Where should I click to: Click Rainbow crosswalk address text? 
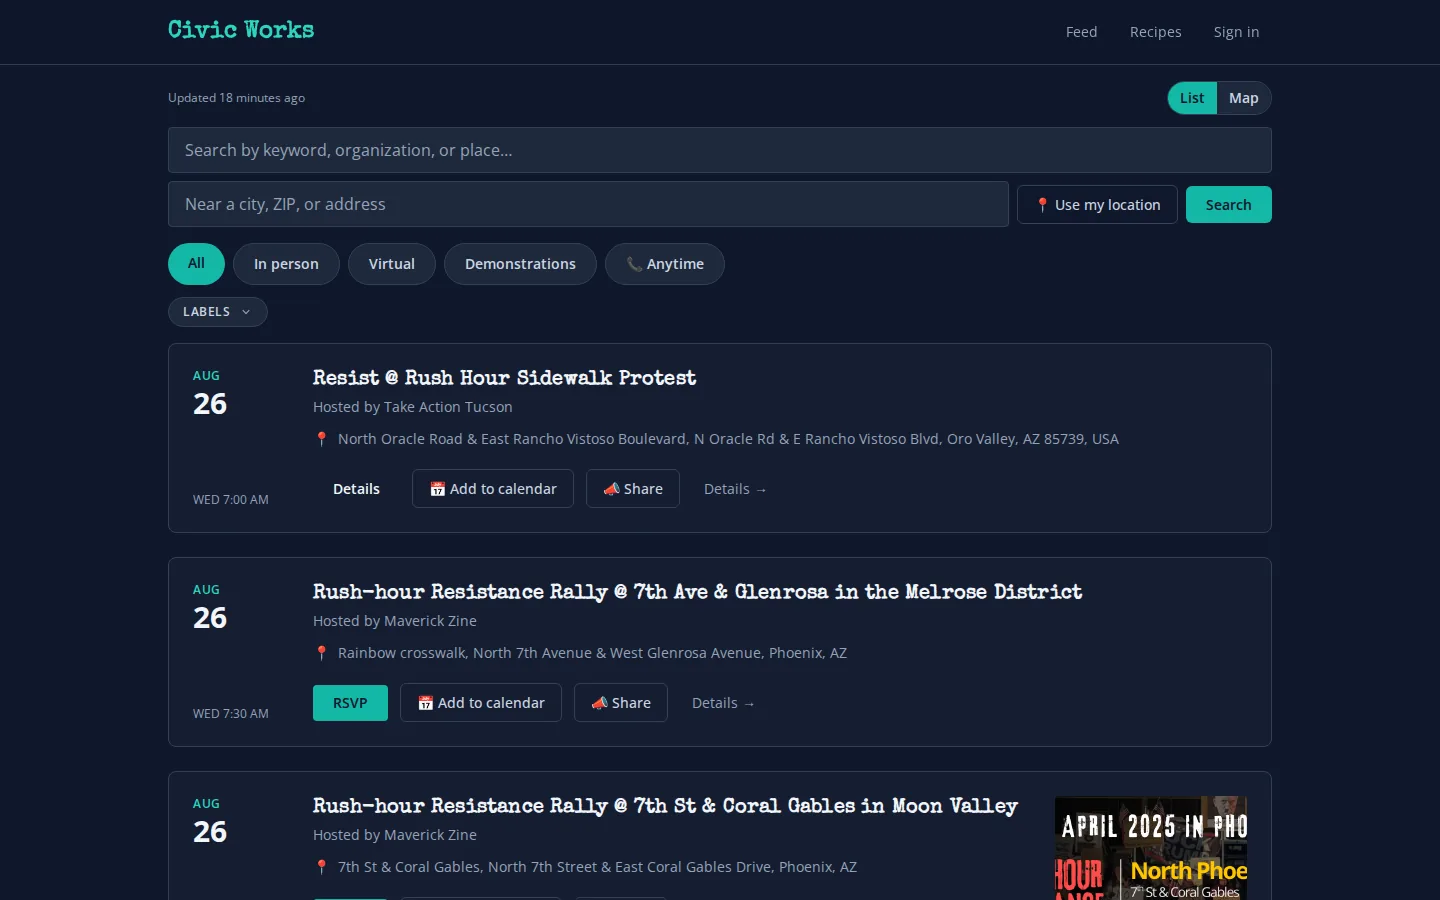(x=592, y=653)
